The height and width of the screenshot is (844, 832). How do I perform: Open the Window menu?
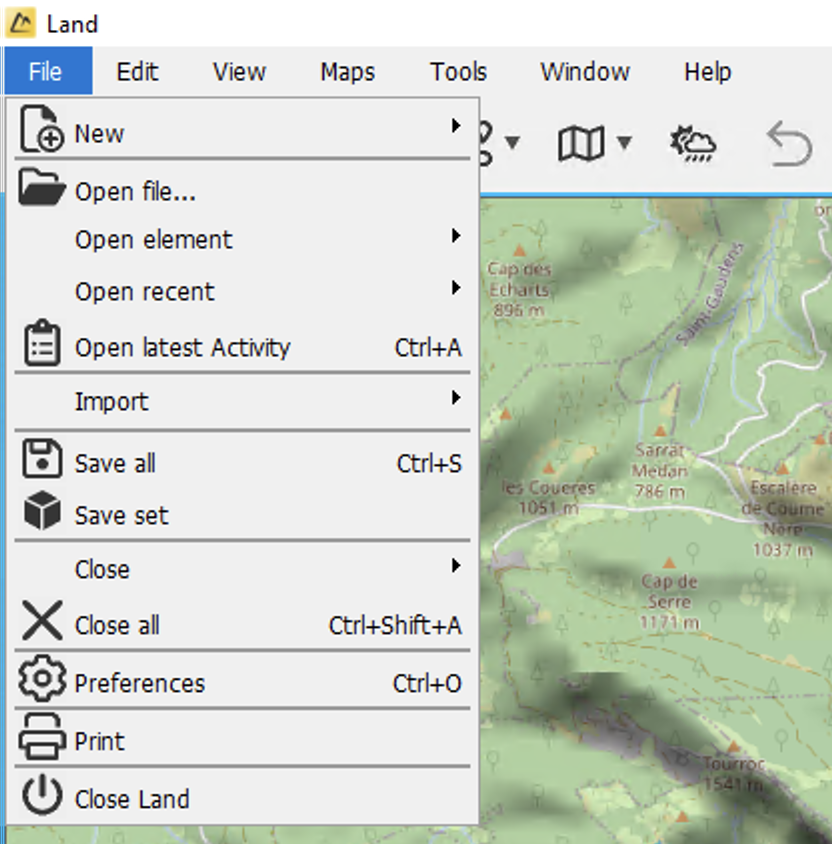[585, 71]
